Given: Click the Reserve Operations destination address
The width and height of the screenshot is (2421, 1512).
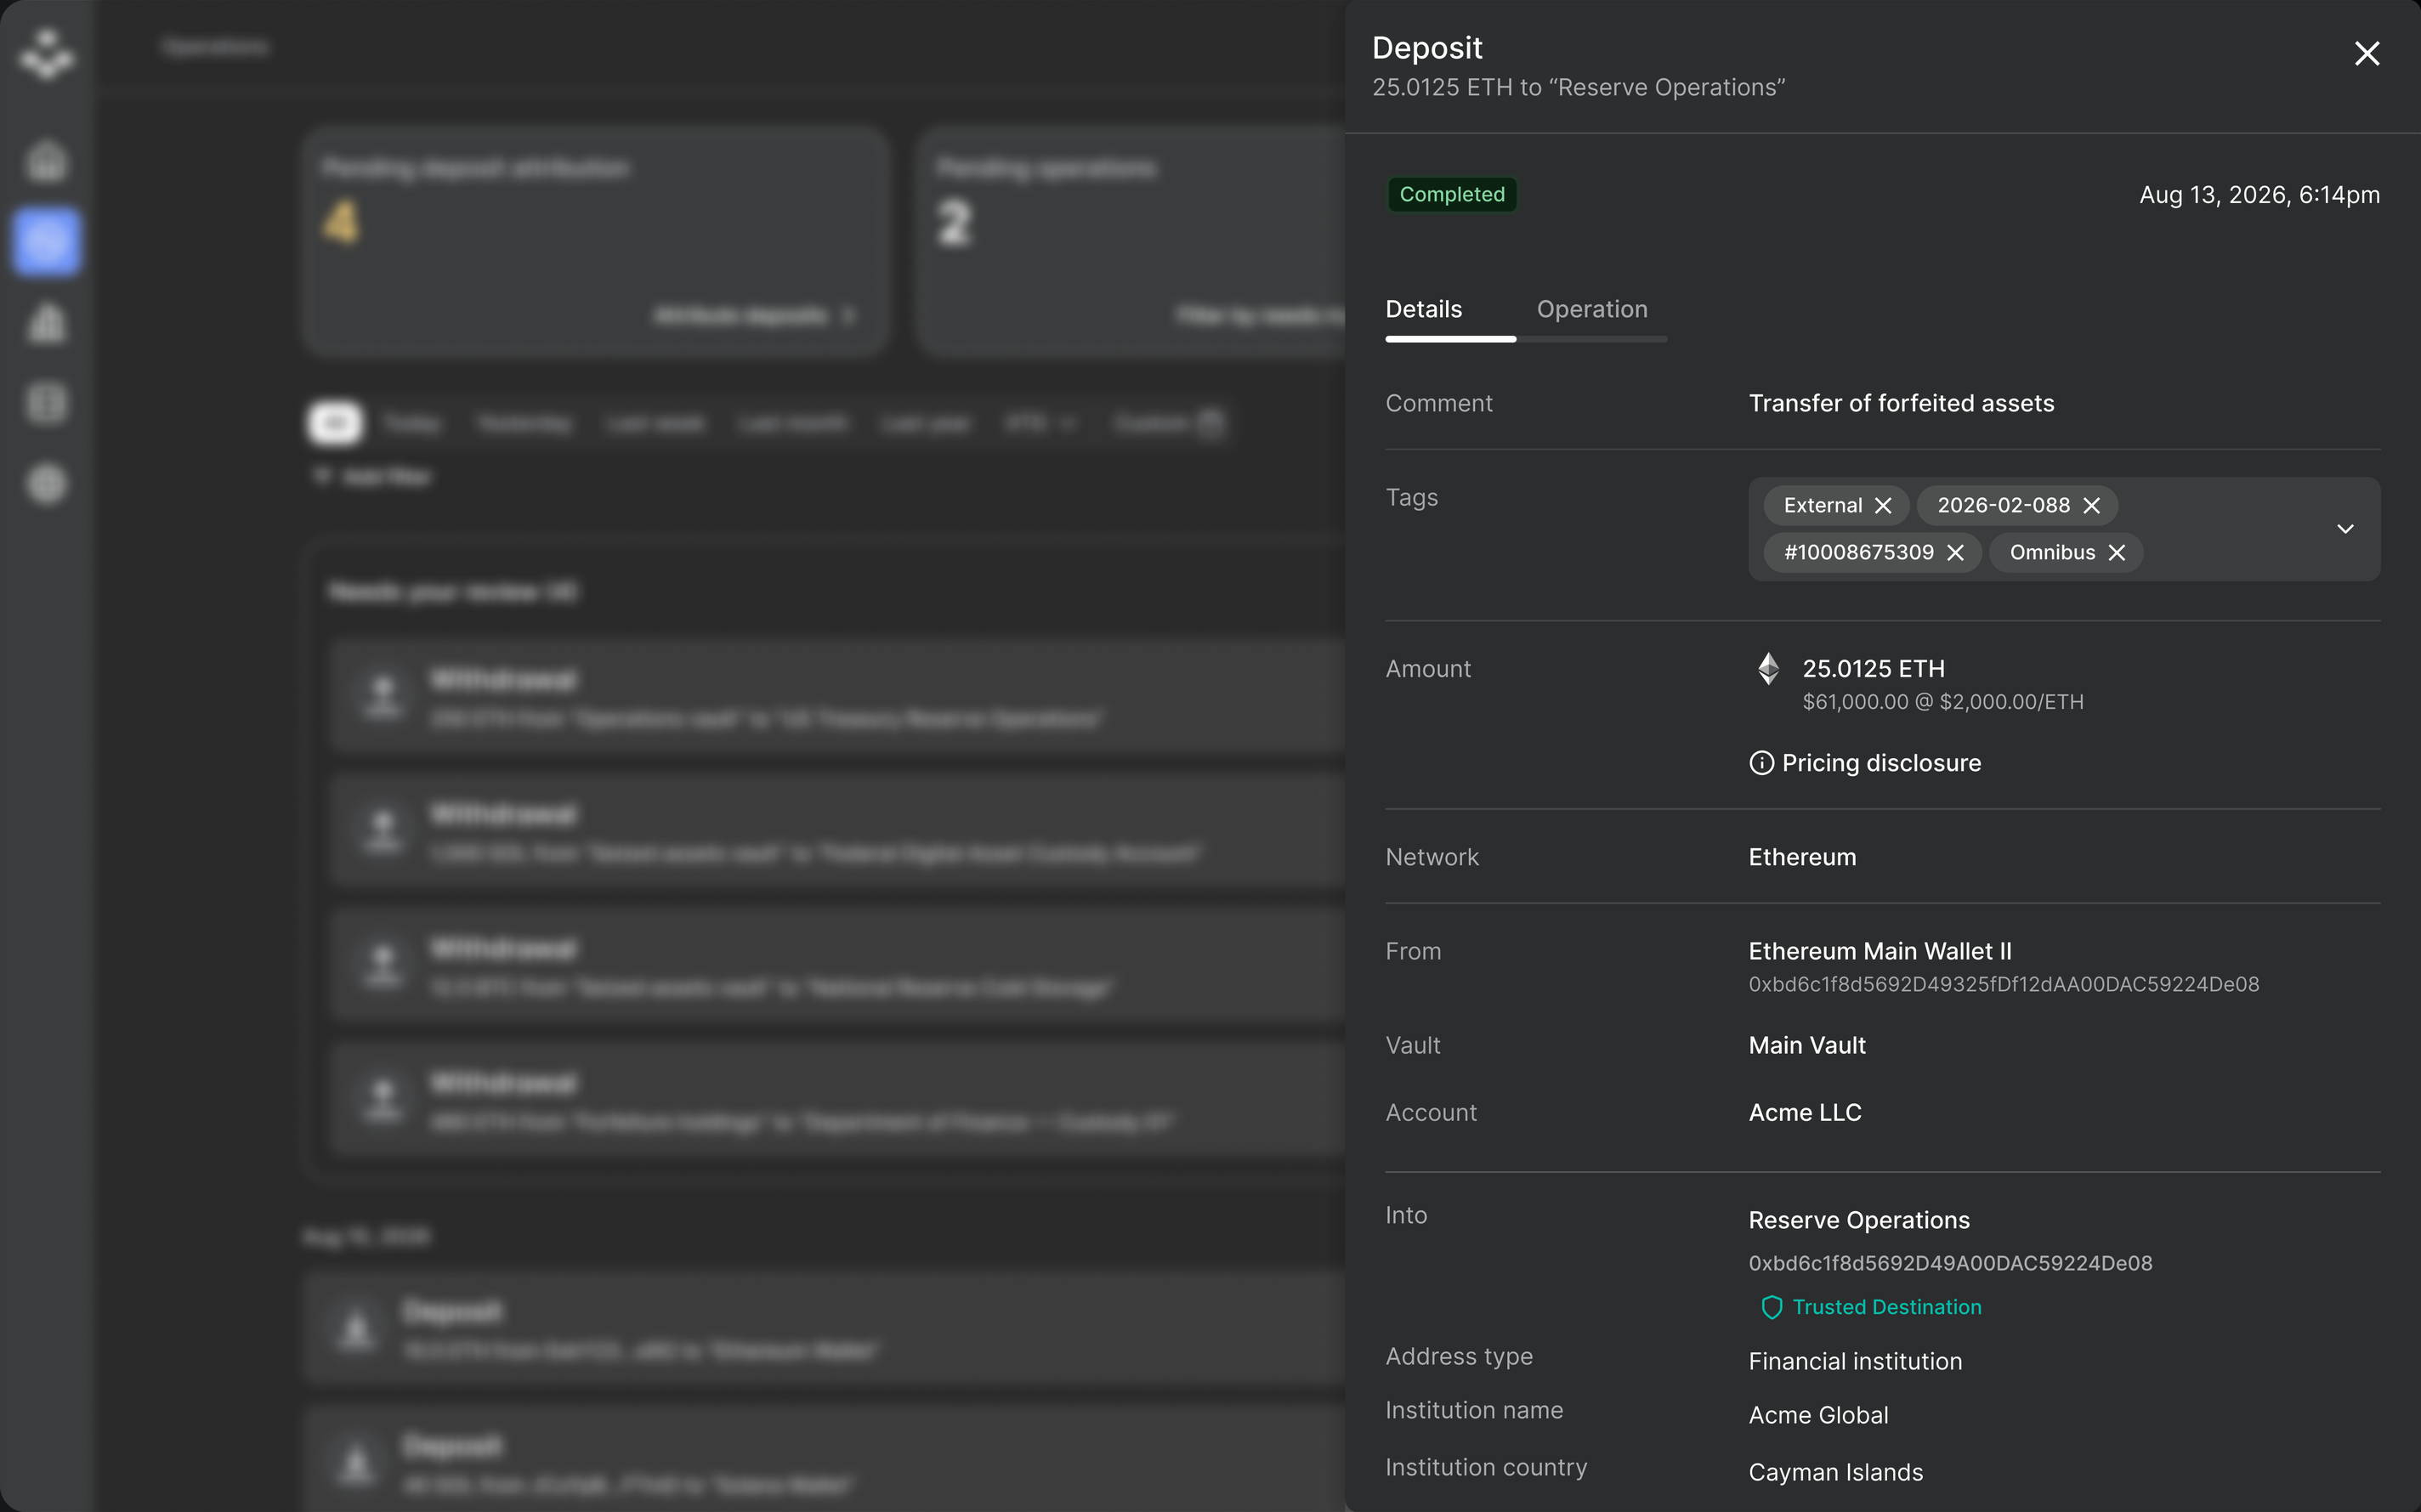Looking at the screenshot, I should [1949, 1263].
